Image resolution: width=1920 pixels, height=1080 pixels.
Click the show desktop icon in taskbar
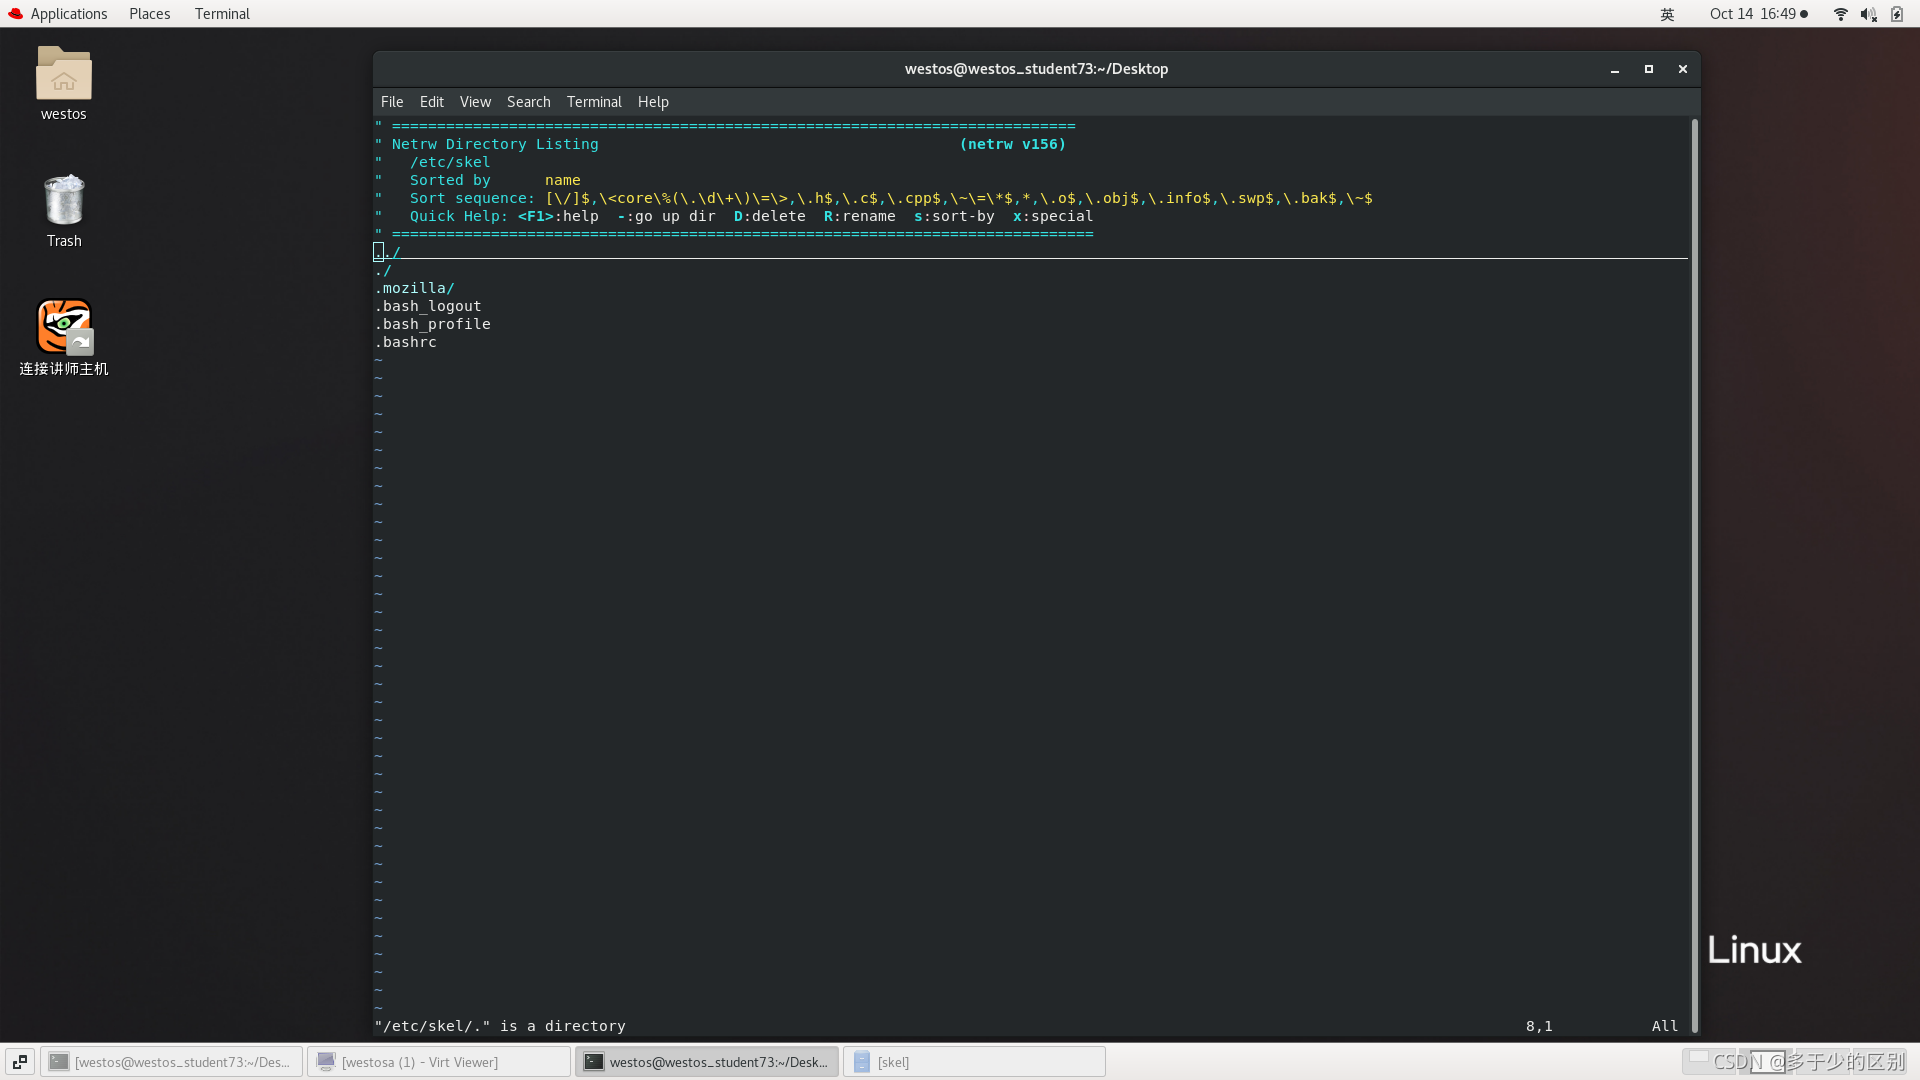pos(19,1062)
